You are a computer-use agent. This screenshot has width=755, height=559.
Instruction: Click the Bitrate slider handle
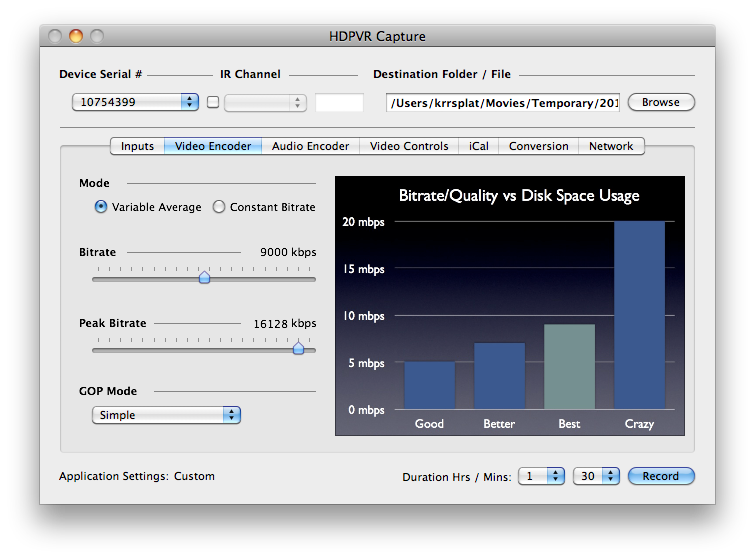[x=204, y=277]
